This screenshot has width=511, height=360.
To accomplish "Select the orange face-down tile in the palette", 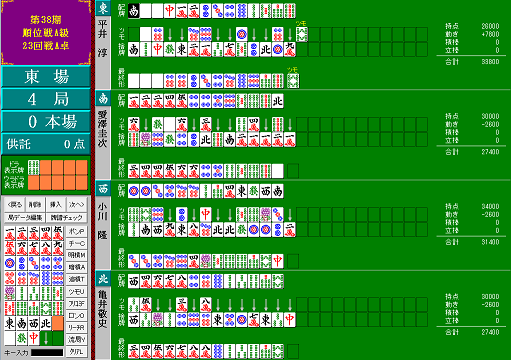I will (x=58, y=323).
